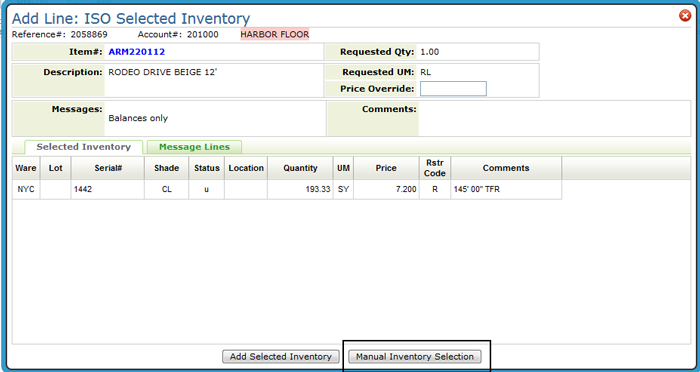Click the Lot column header
Image resolution: width=700 pixels, height=372 pixels.
click(x=55, y=168)
